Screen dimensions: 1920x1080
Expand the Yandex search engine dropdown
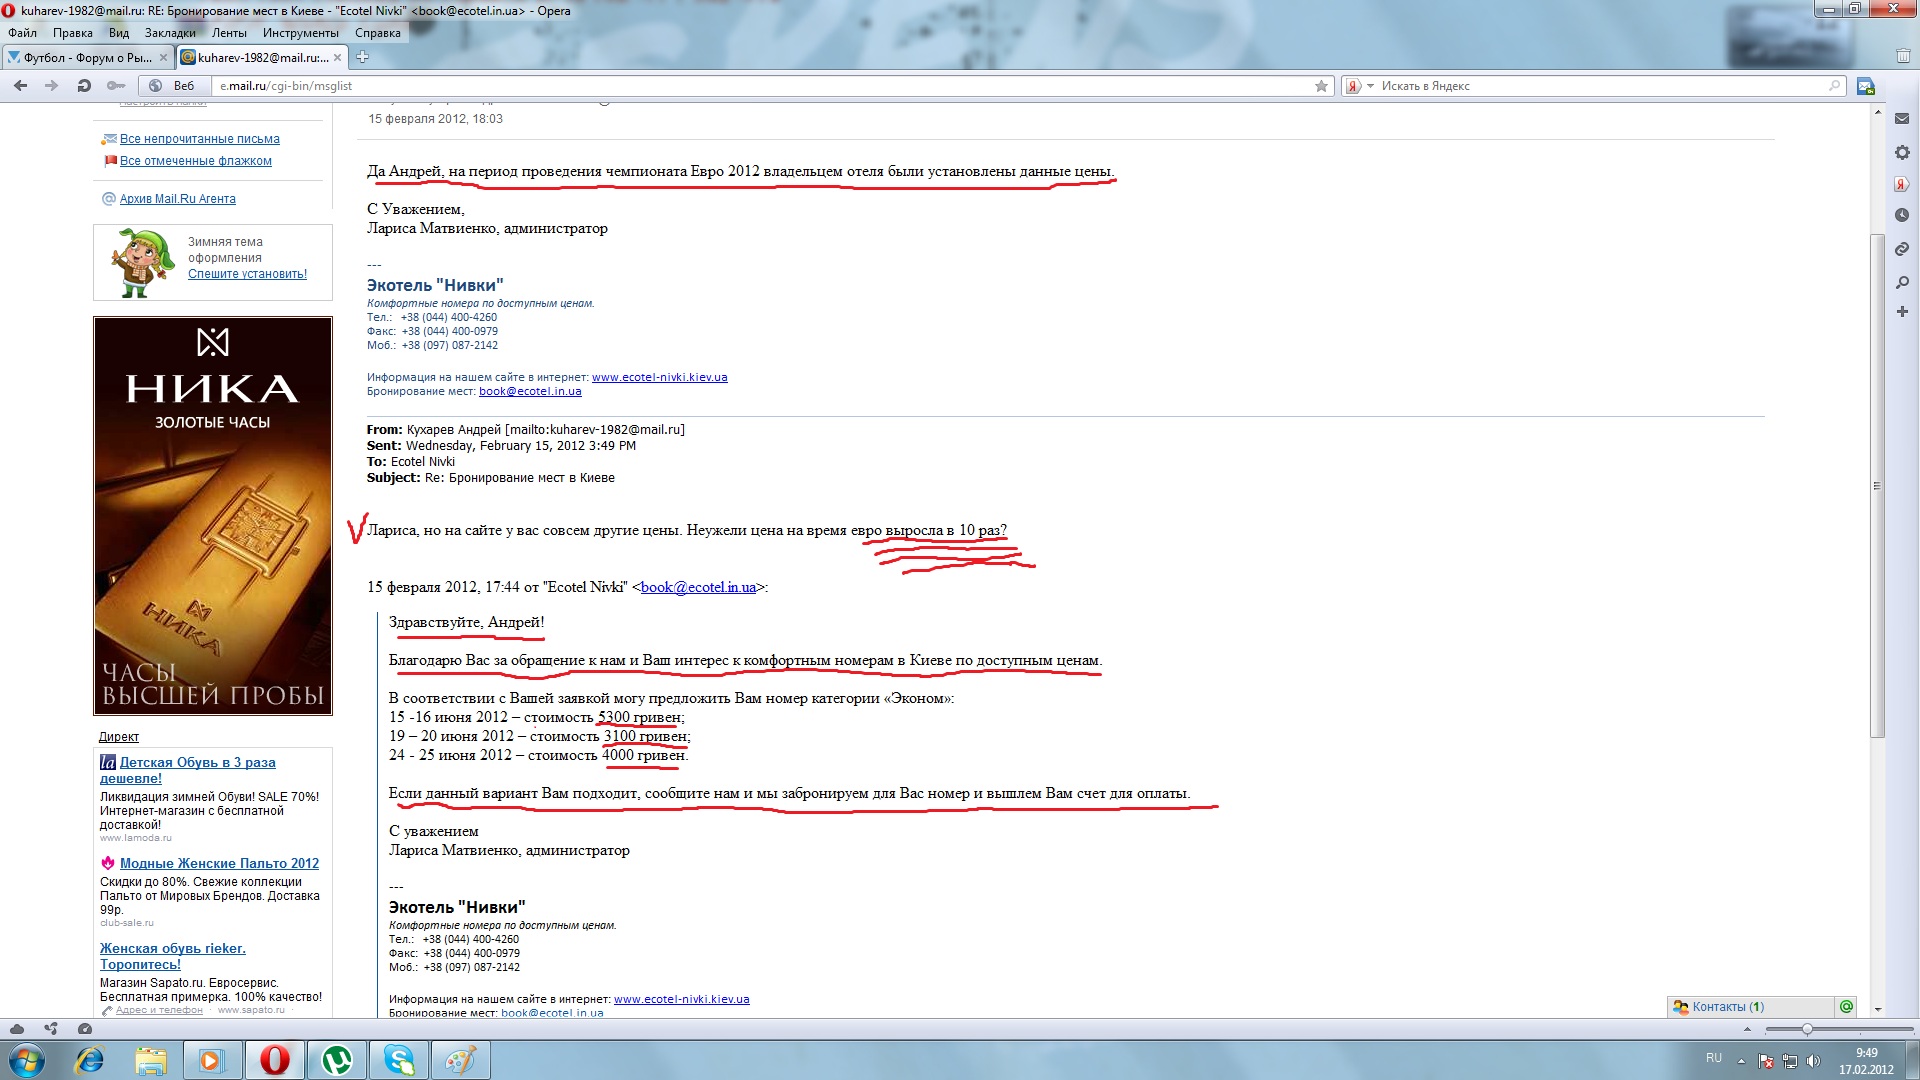[x=1370, y=86]
